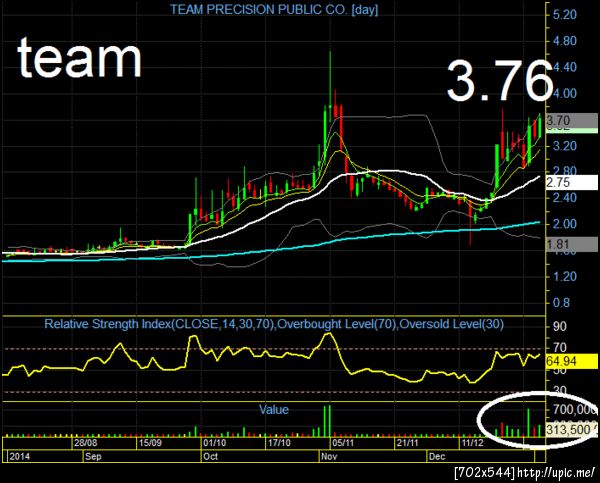
Task: Click the large team ticker text
Action: pyautogui.click(x=79, y=58)
